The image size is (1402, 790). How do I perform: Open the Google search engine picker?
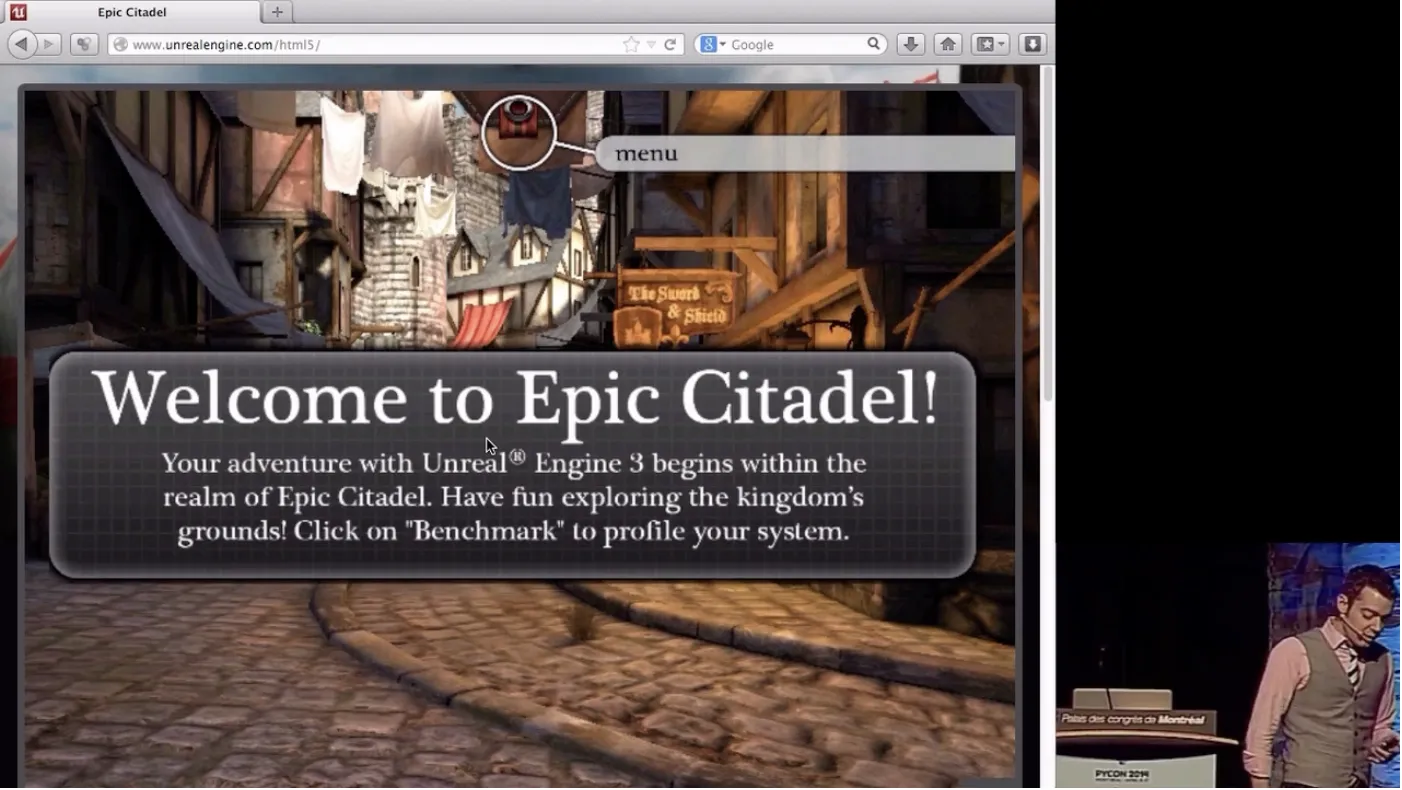(x=712, y=45)
